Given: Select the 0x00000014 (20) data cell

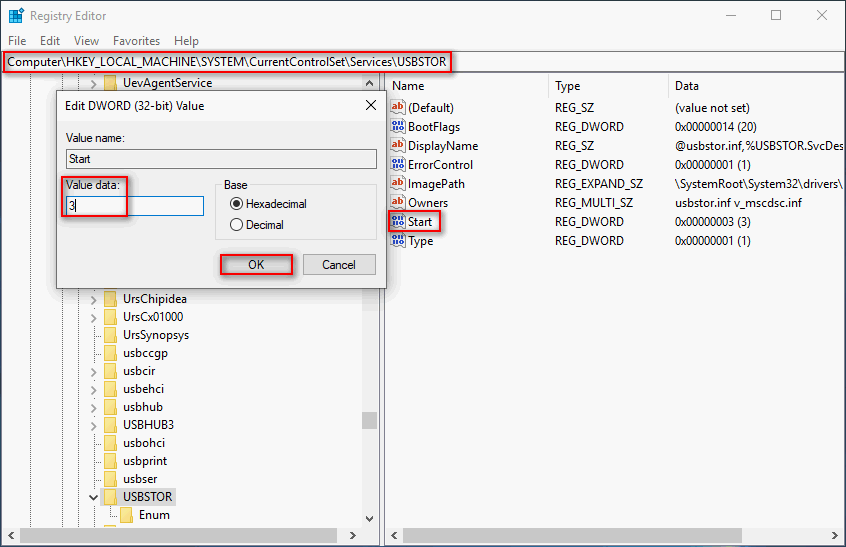Looking at the screenshot, I should pyautogui.click(x=715, y=126).
